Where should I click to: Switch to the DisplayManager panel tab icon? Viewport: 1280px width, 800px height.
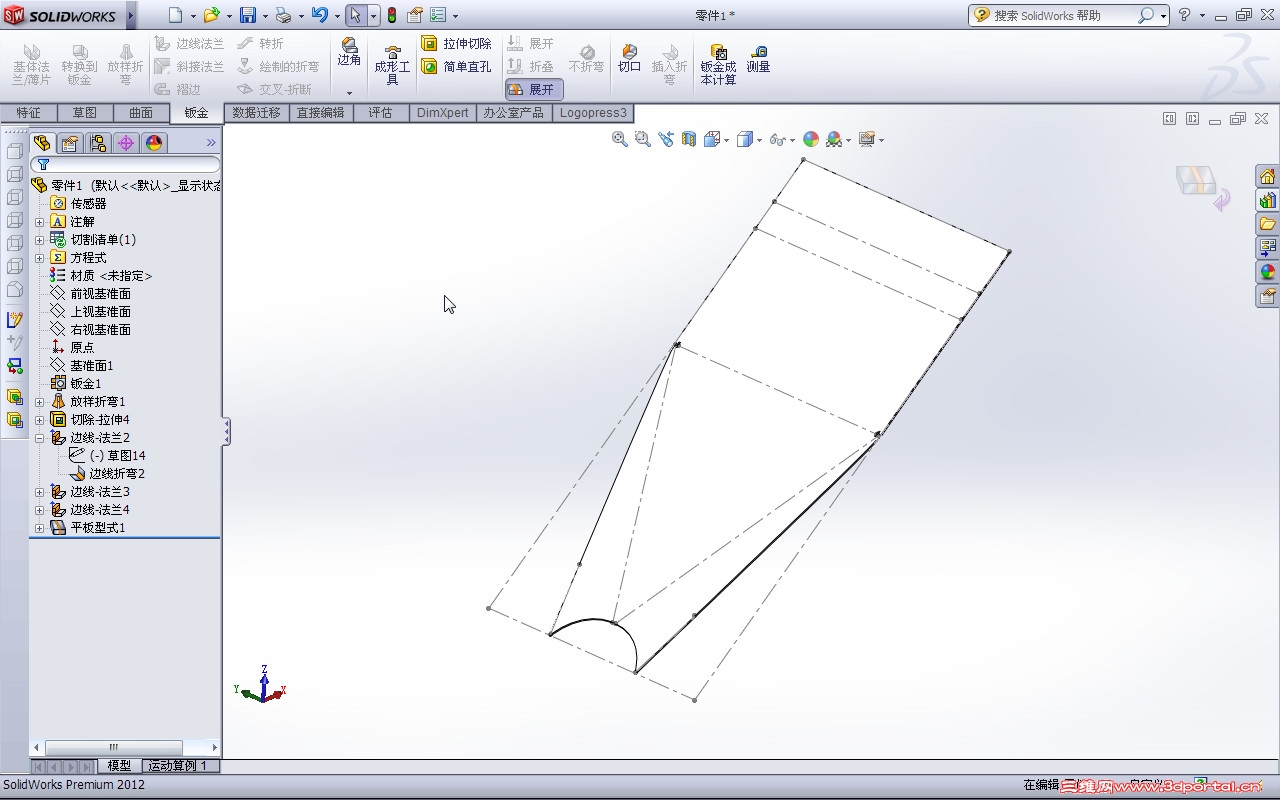[x=153, y=143]
